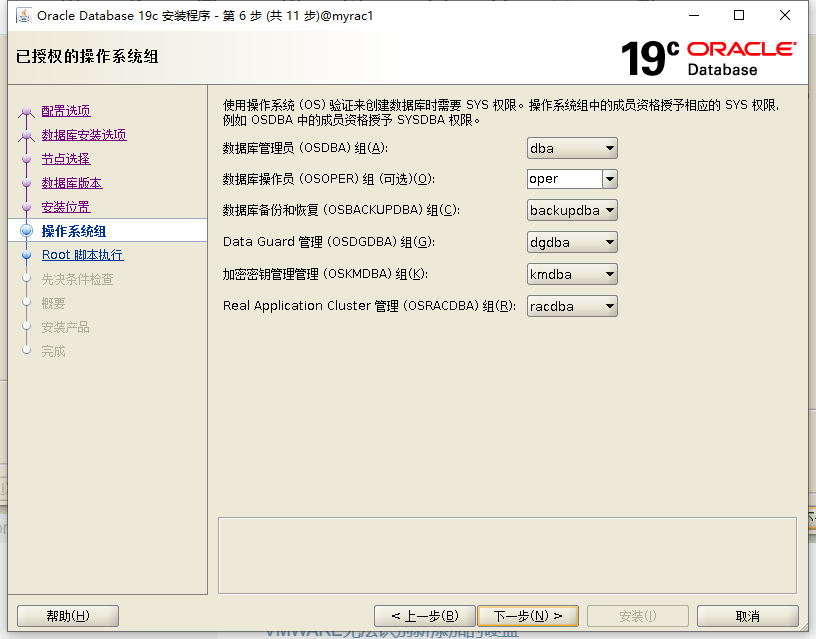Go to the 配置选项 step link
The image size is (816, 639).
point(66,111)
